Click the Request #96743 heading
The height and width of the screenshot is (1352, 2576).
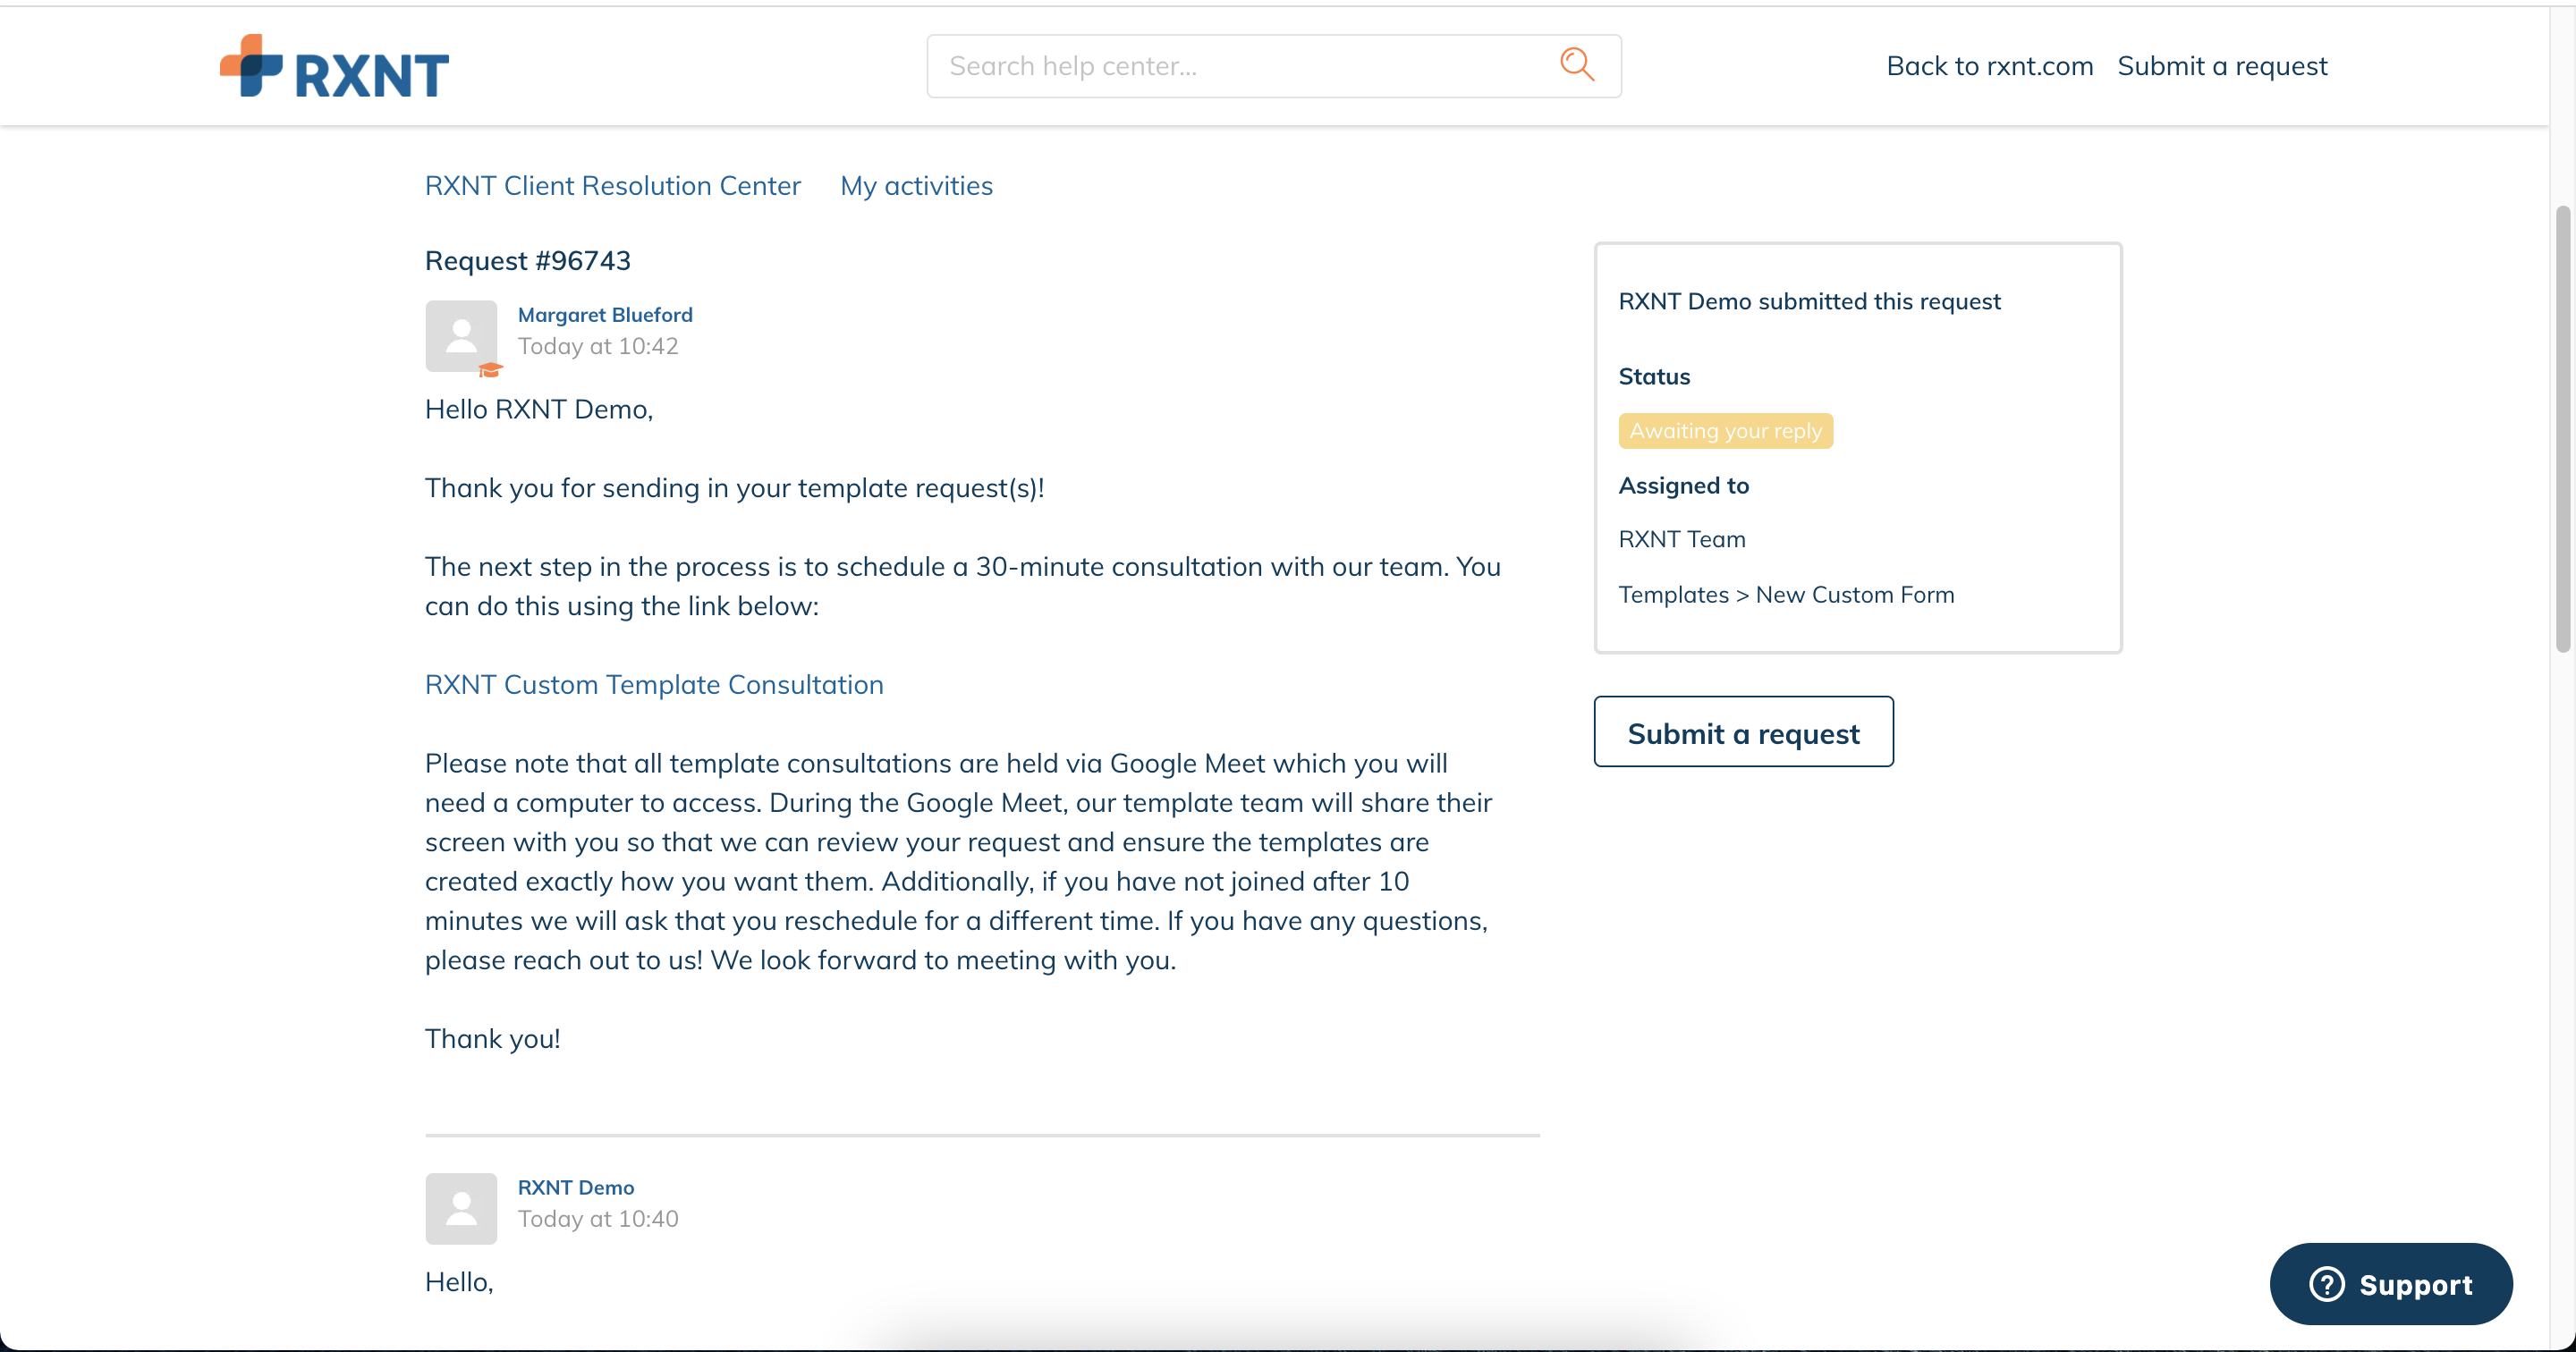tap(528, 261)
